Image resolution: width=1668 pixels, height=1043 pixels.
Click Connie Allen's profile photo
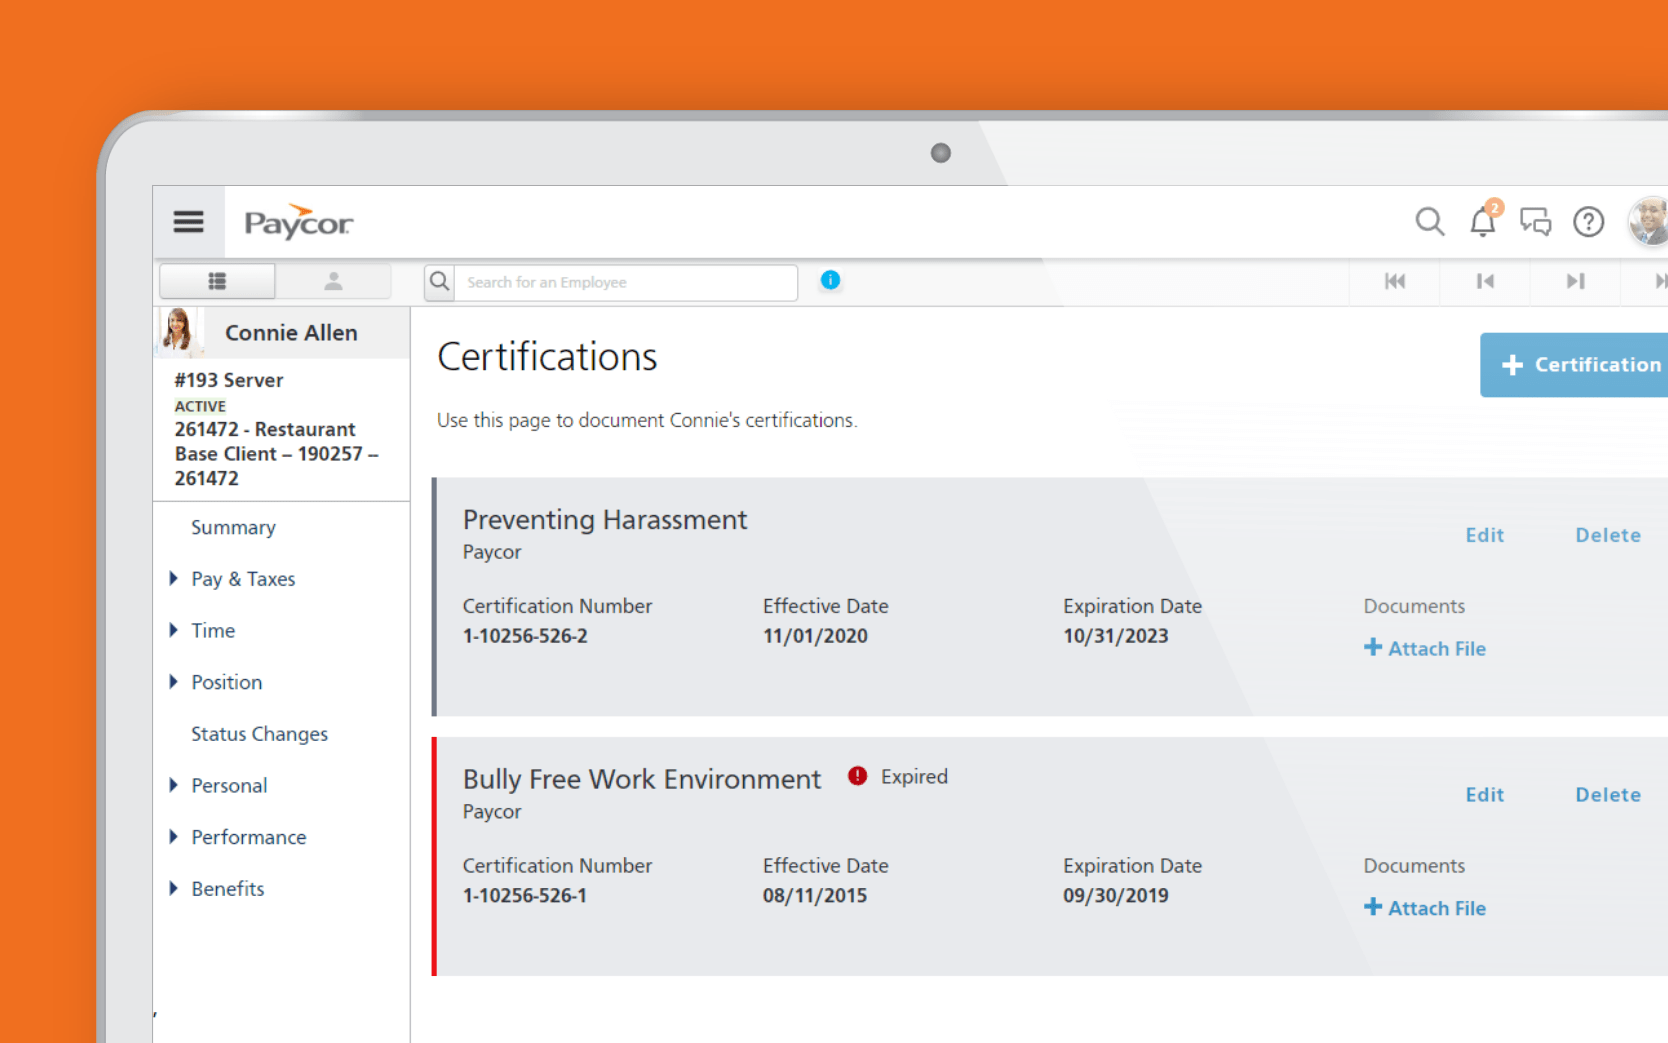[180, 331]
